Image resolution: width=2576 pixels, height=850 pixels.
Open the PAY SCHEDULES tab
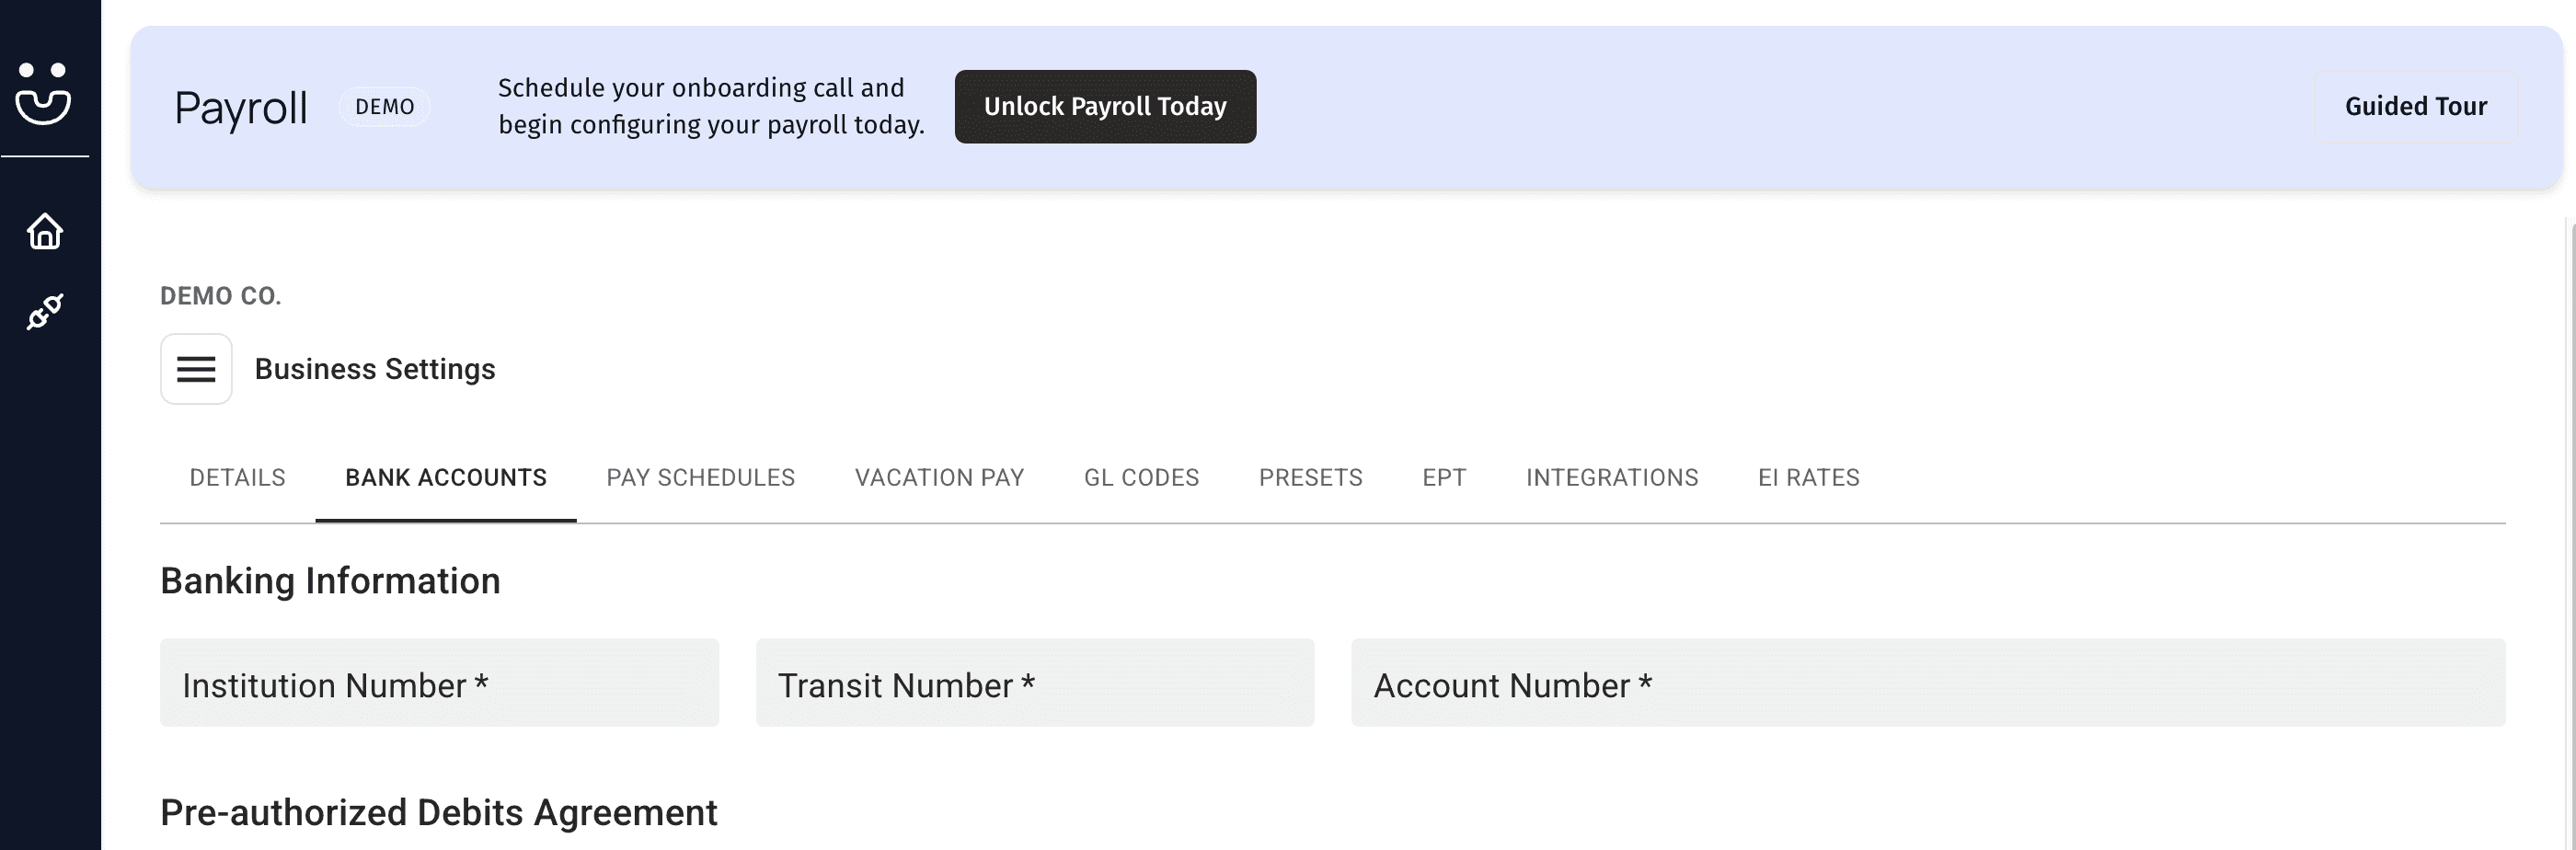pyautogui.click(x=700, y=477)
